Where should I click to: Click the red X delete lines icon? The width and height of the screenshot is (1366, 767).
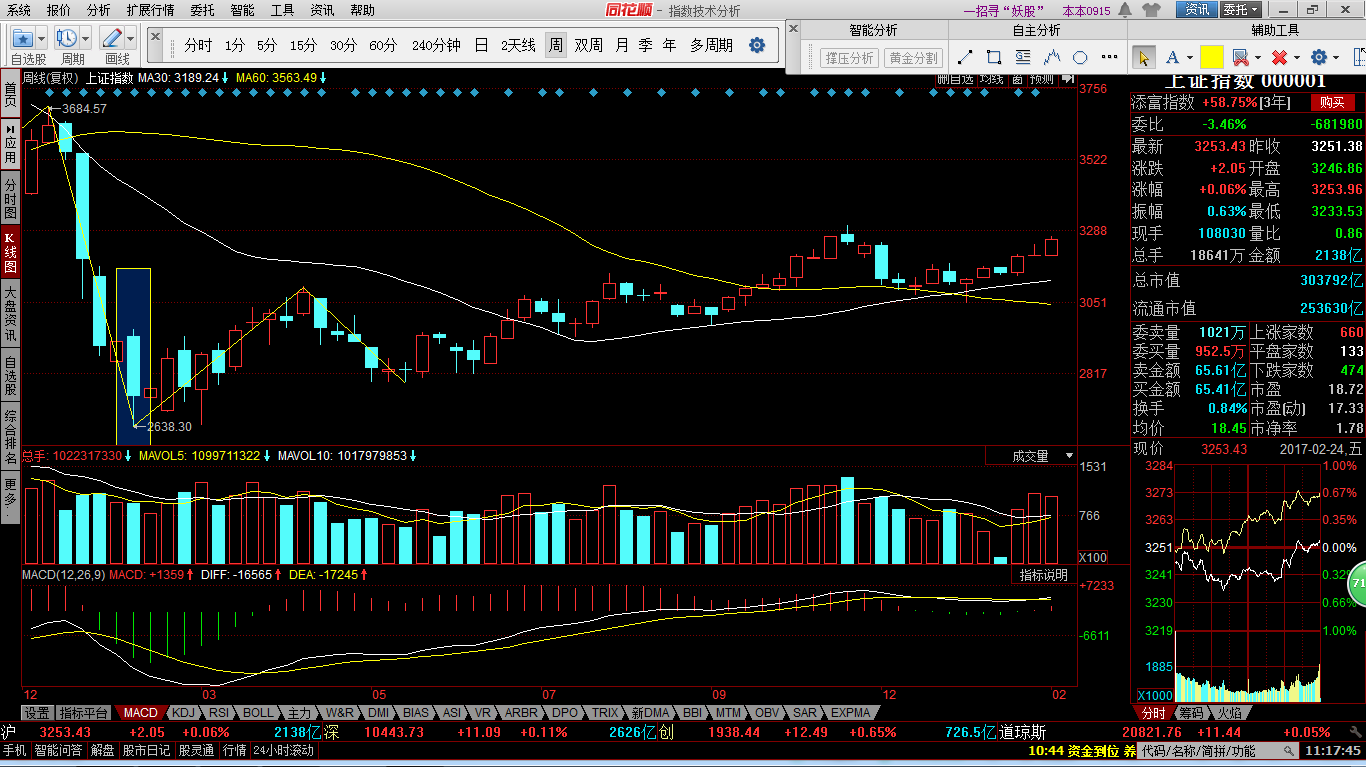(1279, 58)
